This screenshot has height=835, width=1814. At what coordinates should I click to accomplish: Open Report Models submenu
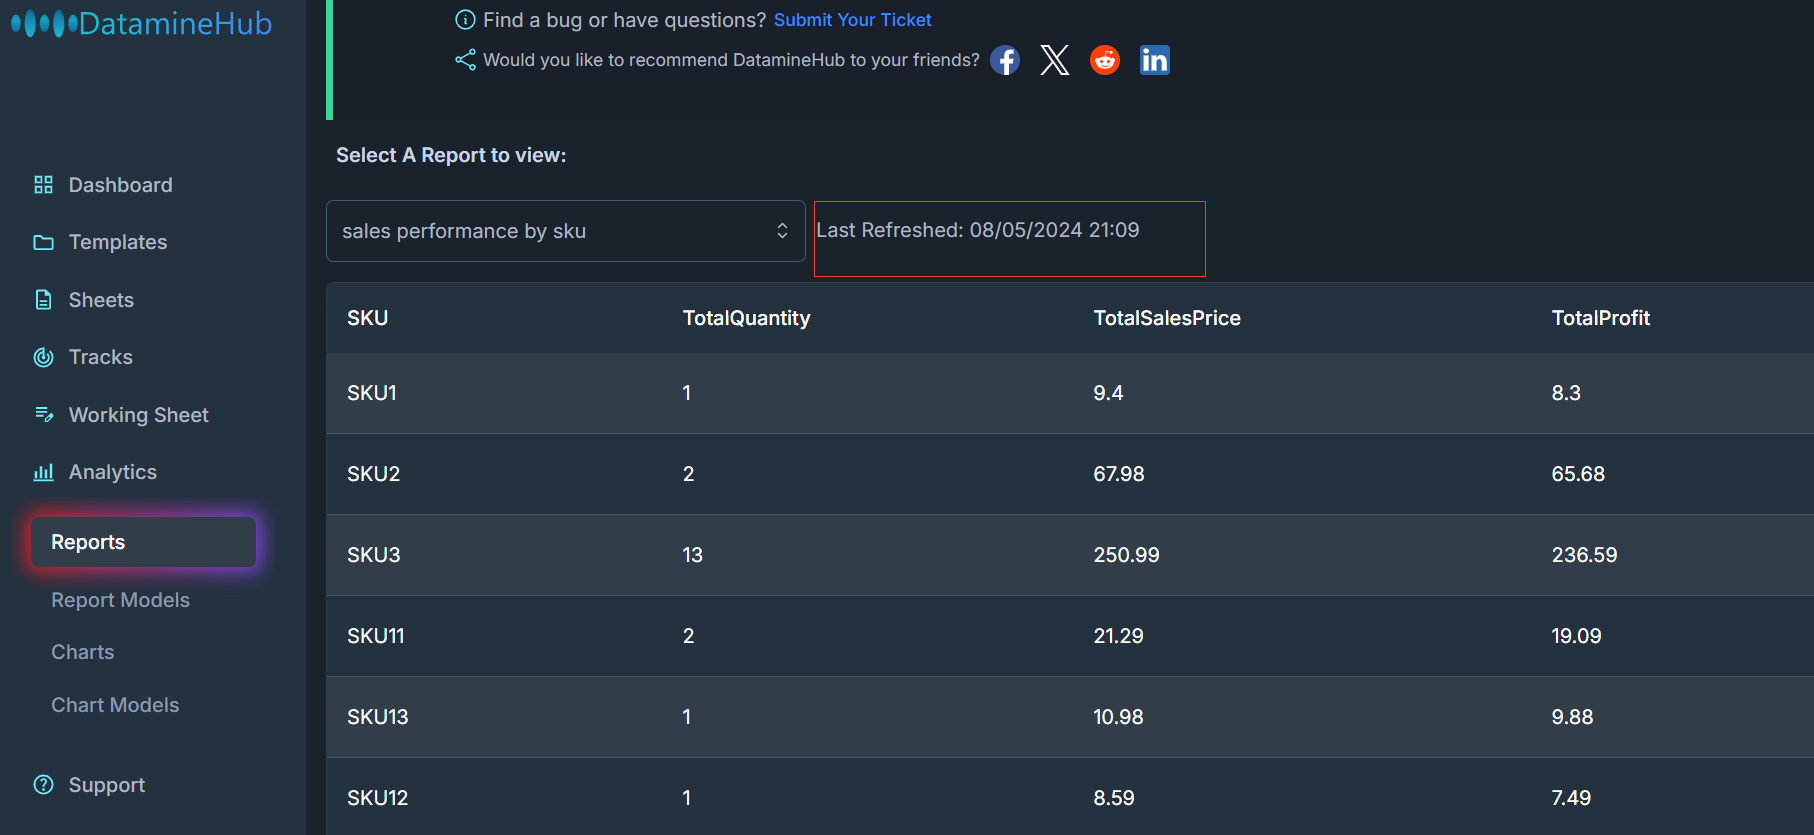click(120, 600)
